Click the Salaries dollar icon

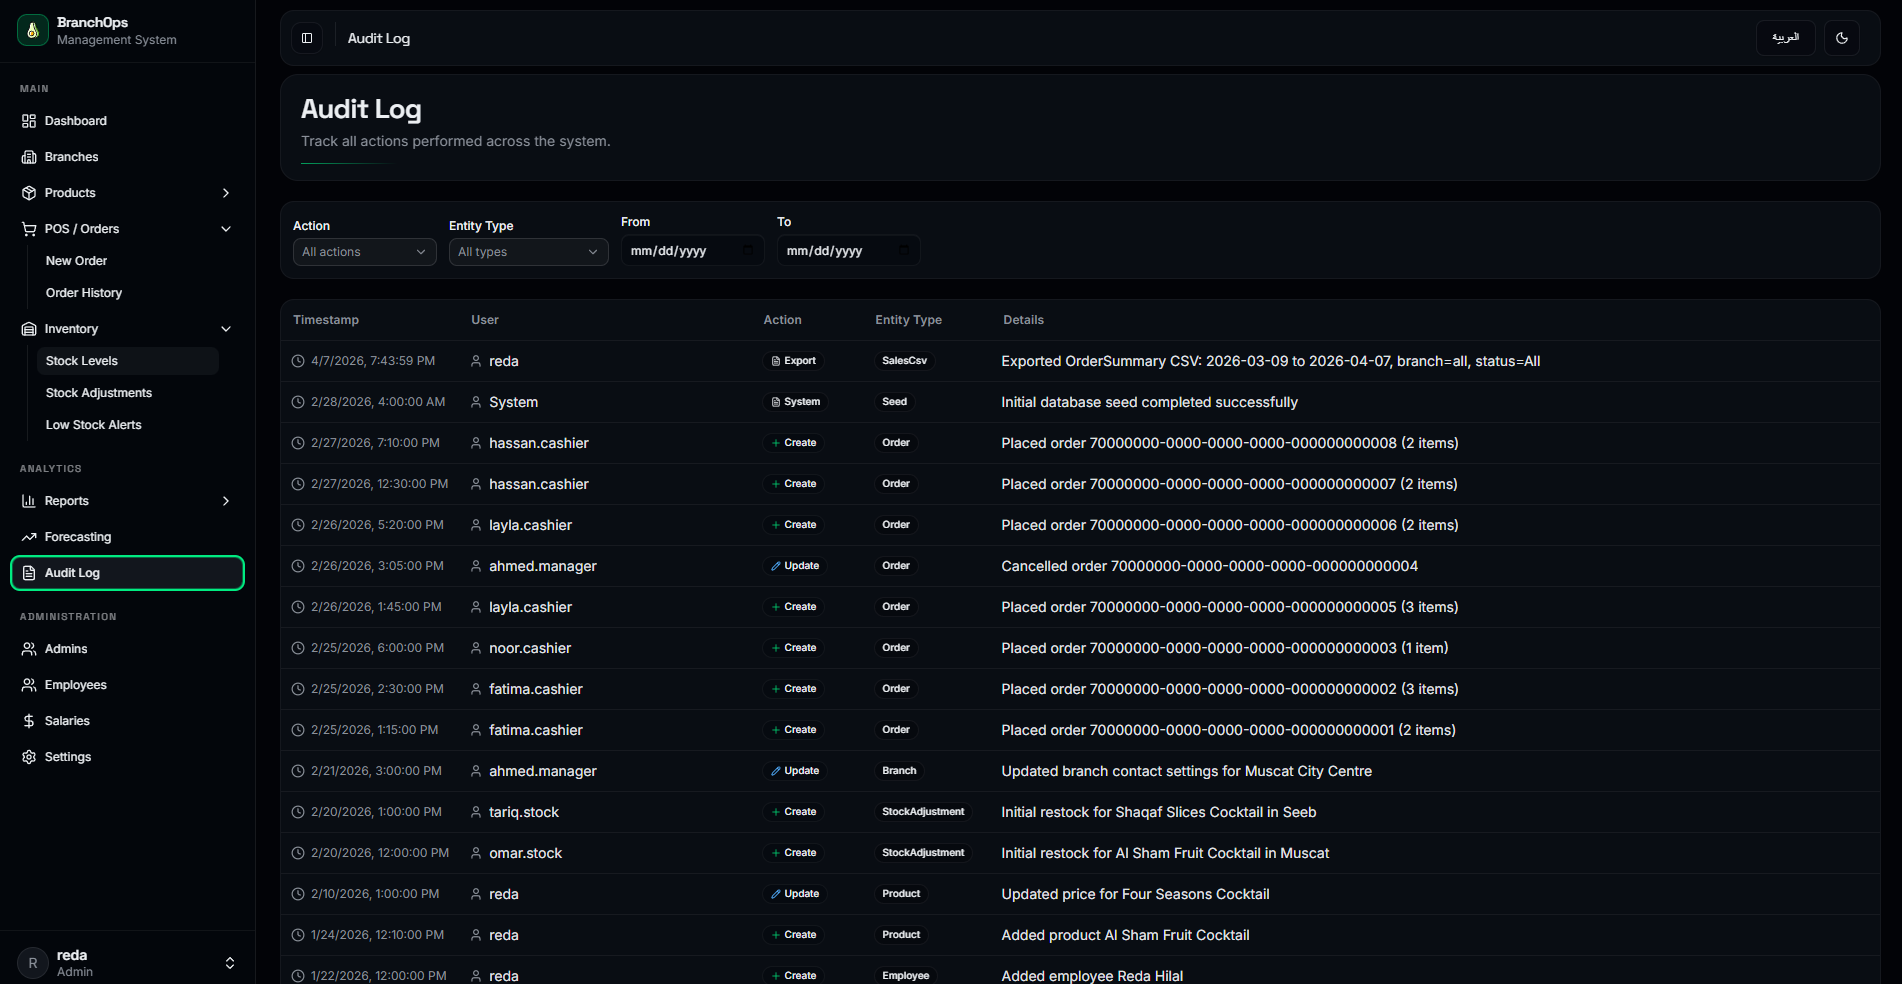(29, 721)
